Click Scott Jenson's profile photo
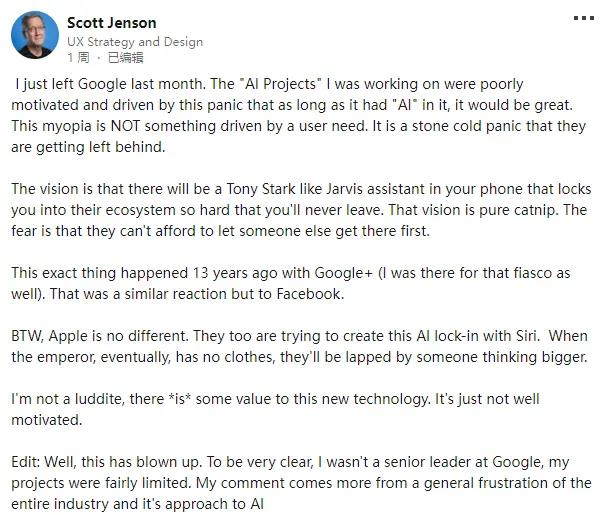Viewport: 605px width, 515px height. [36, 35]
